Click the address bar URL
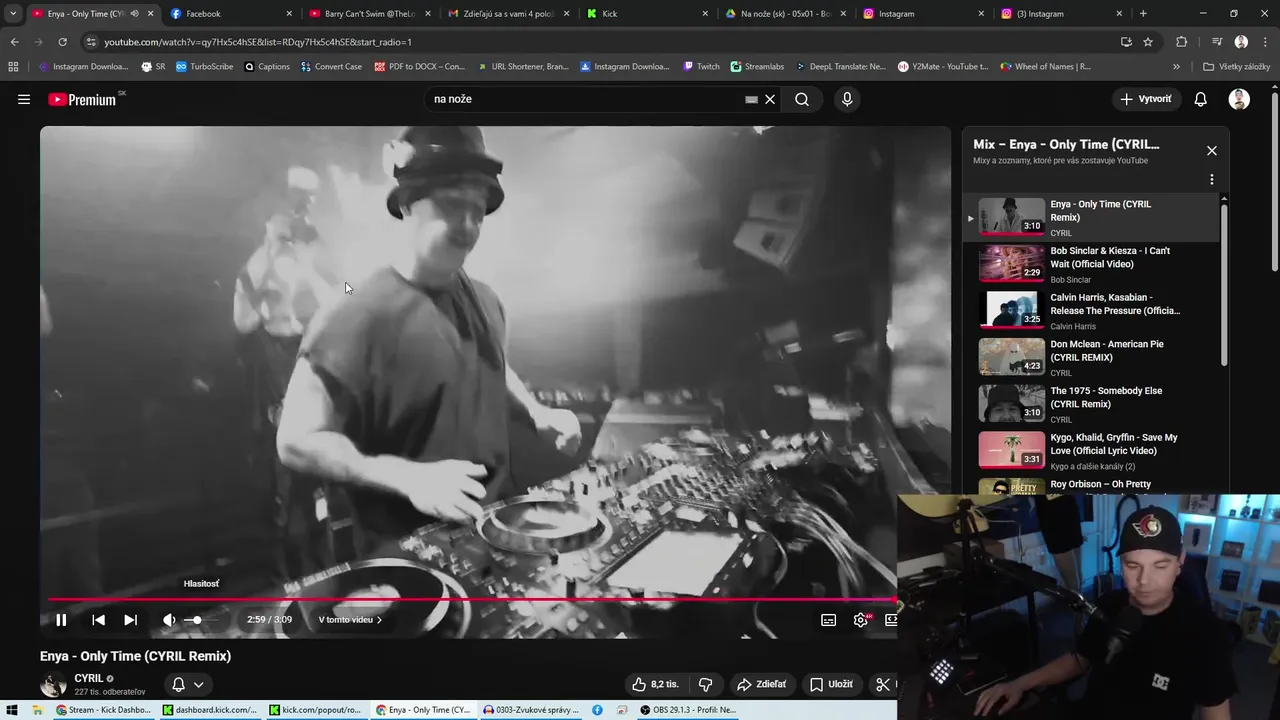 (x=258, y=42)
